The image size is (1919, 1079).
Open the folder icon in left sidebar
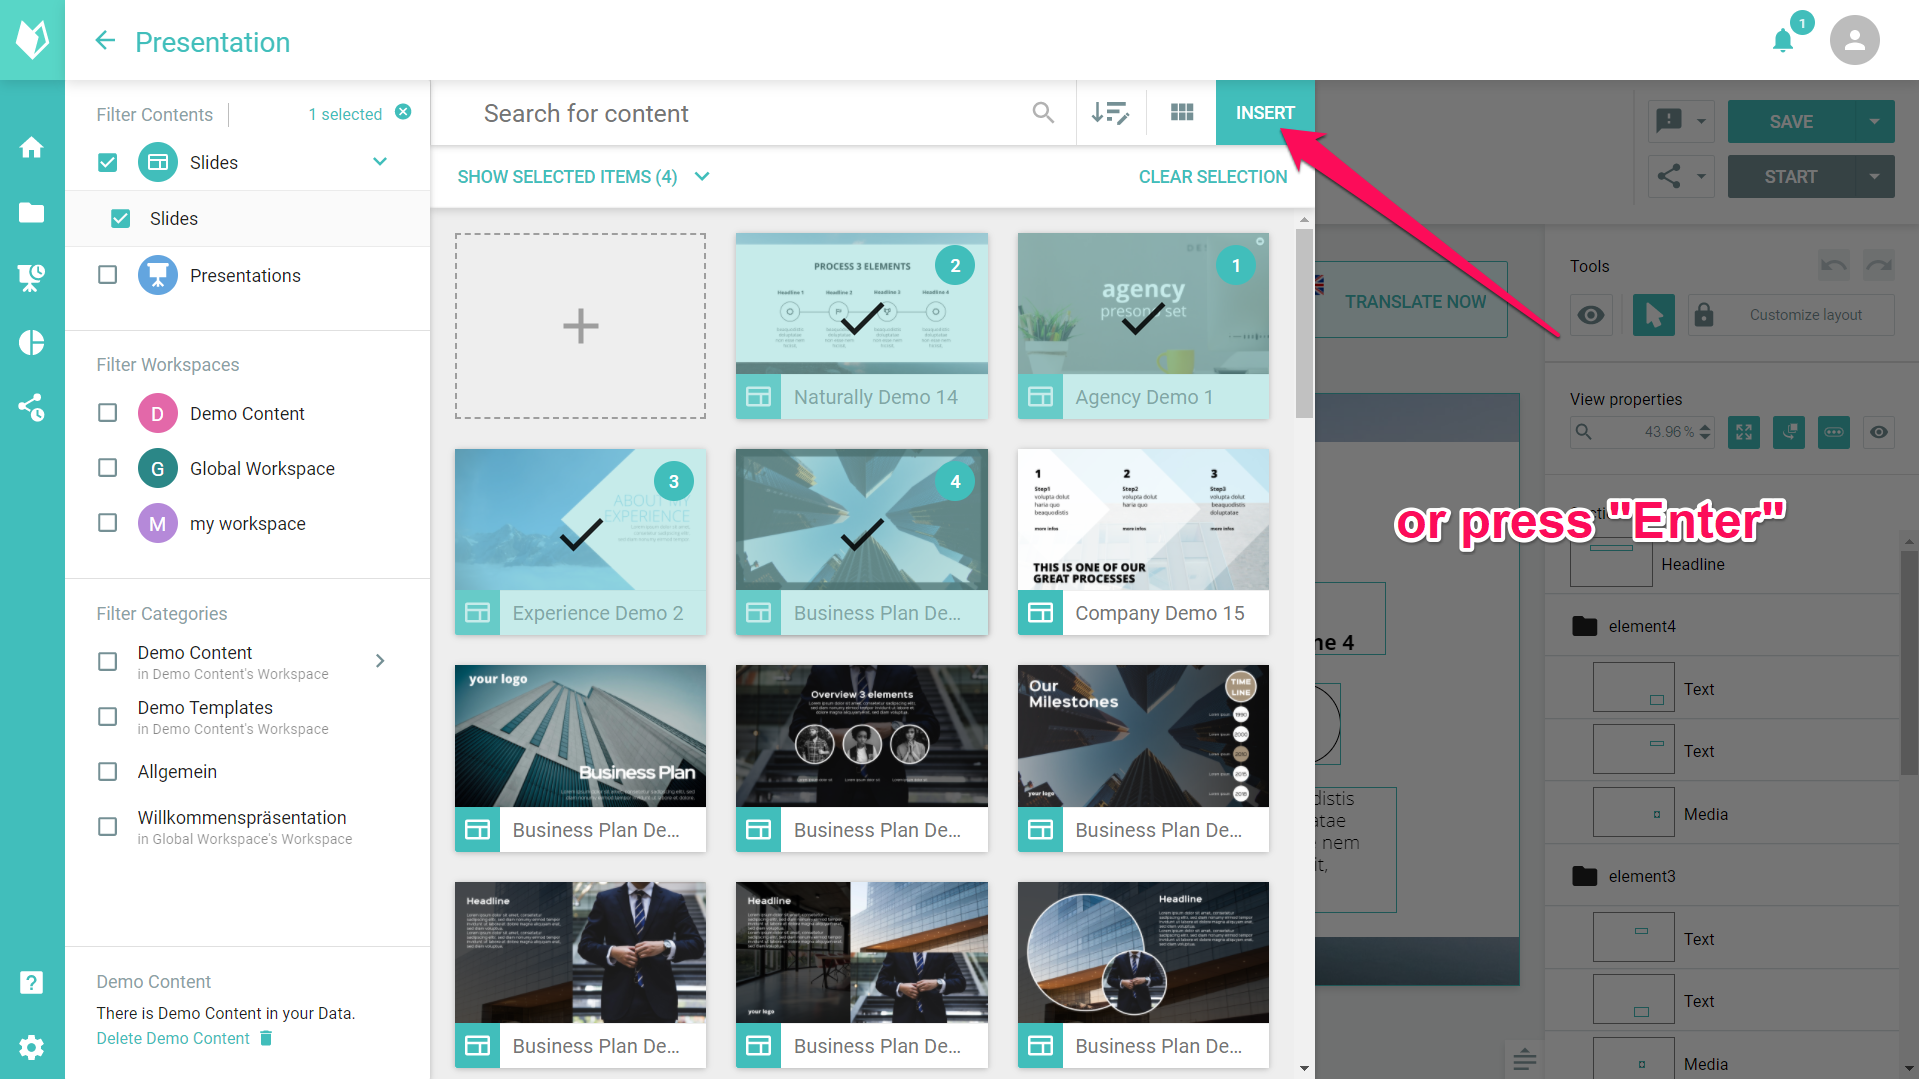32,212
